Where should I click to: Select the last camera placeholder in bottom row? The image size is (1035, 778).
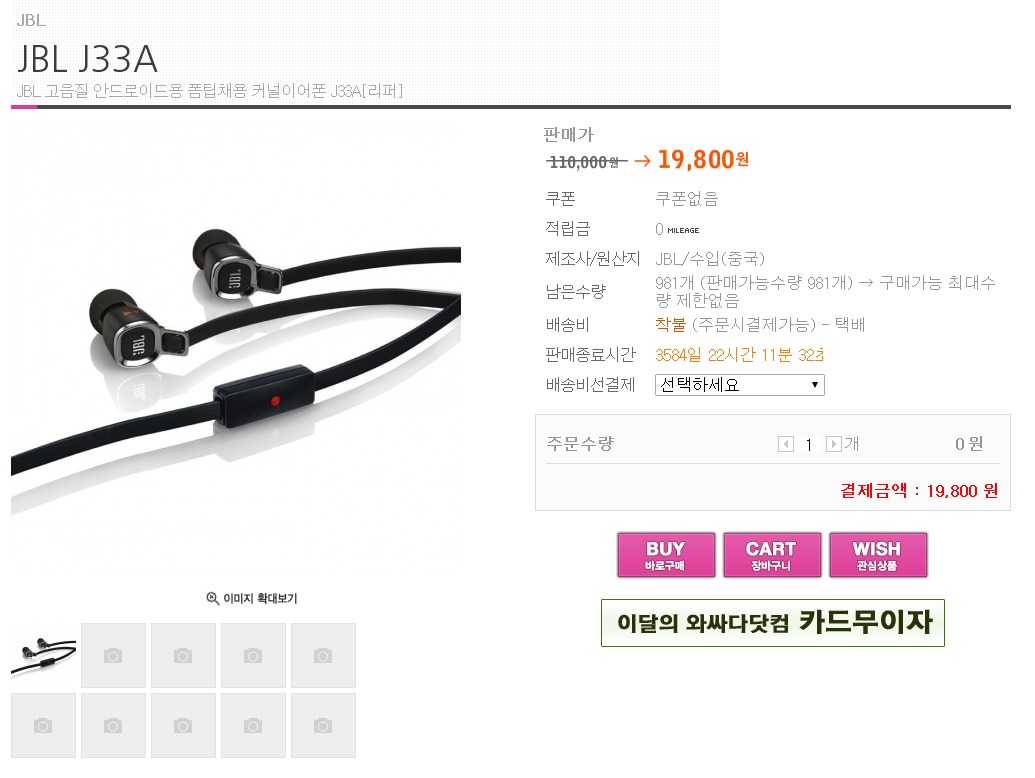pos(323,725)
